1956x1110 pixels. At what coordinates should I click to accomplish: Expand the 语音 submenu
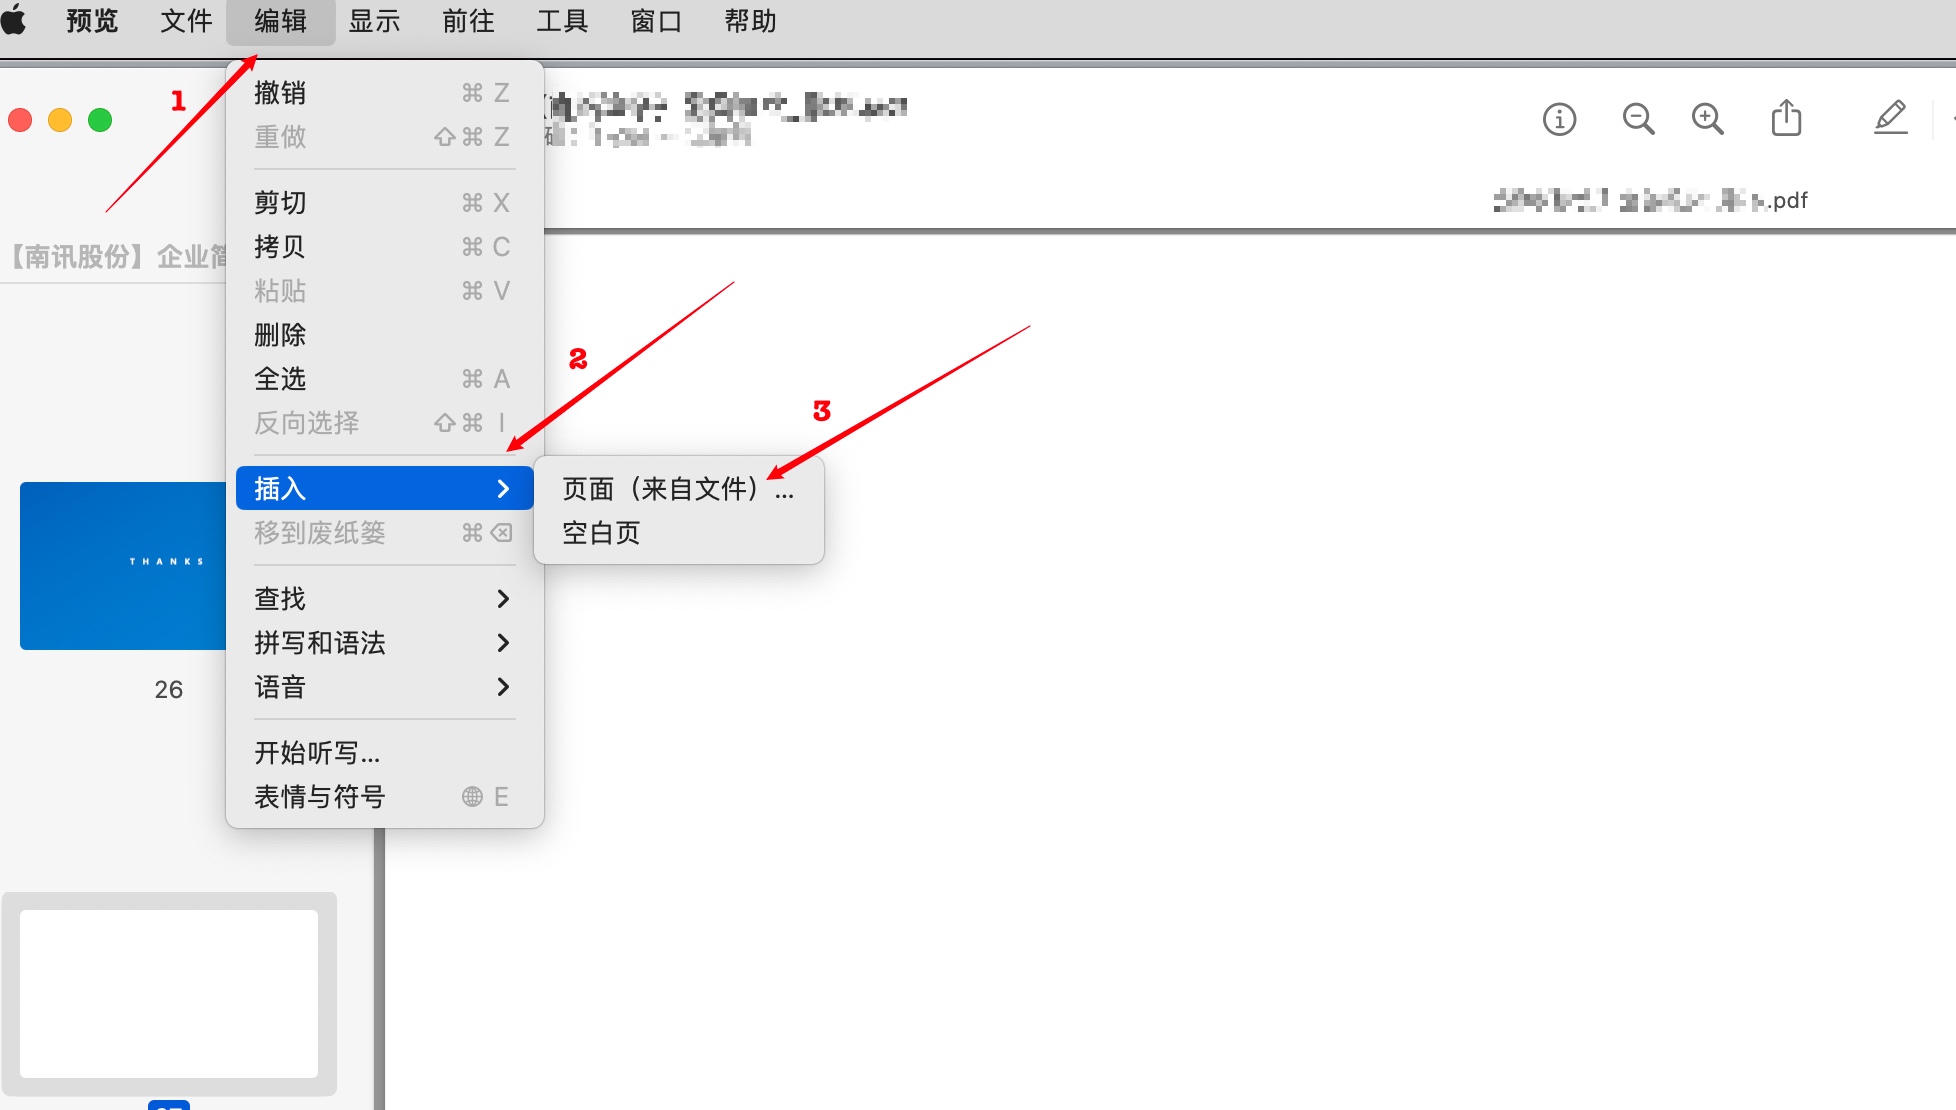point(385,687)
